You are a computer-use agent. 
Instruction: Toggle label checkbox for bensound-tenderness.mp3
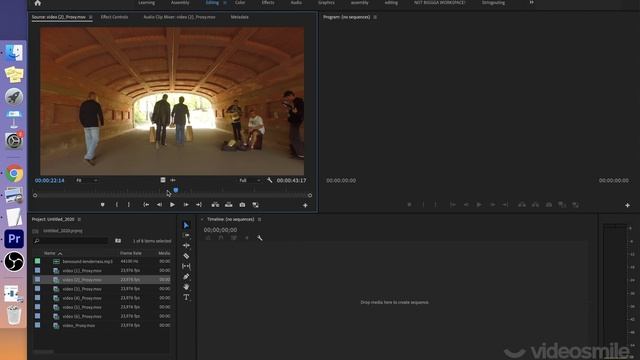[x=38, y=261]
